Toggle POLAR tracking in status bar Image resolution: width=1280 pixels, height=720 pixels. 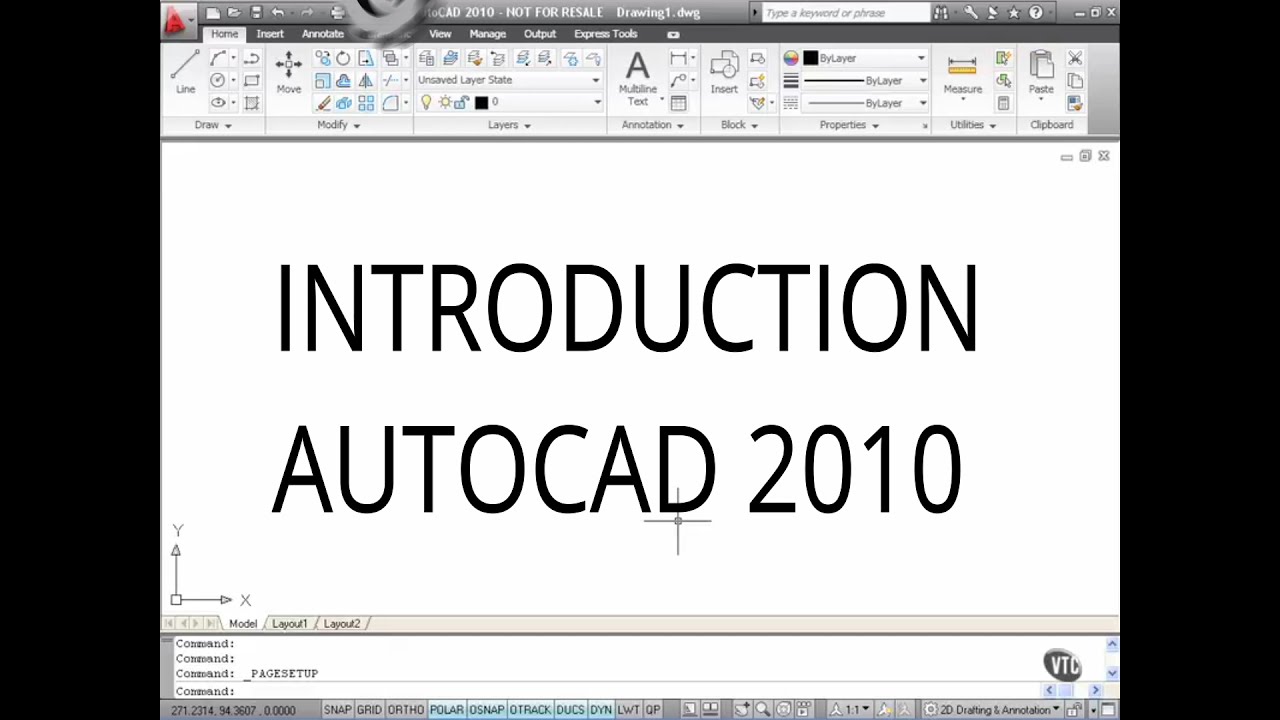(x=446, y=710)
